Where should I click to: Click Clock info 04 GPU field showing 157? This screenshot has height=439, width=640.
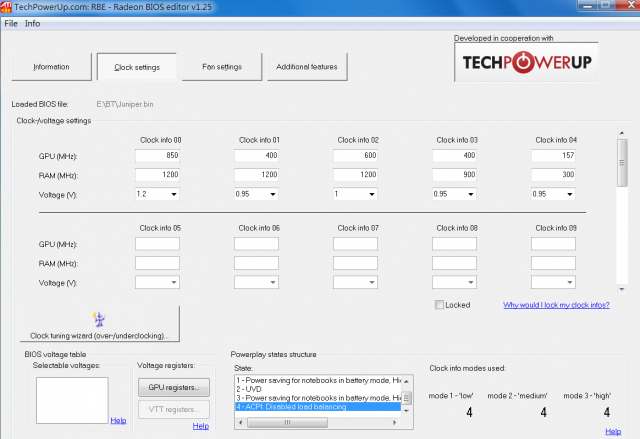(553, 155)
